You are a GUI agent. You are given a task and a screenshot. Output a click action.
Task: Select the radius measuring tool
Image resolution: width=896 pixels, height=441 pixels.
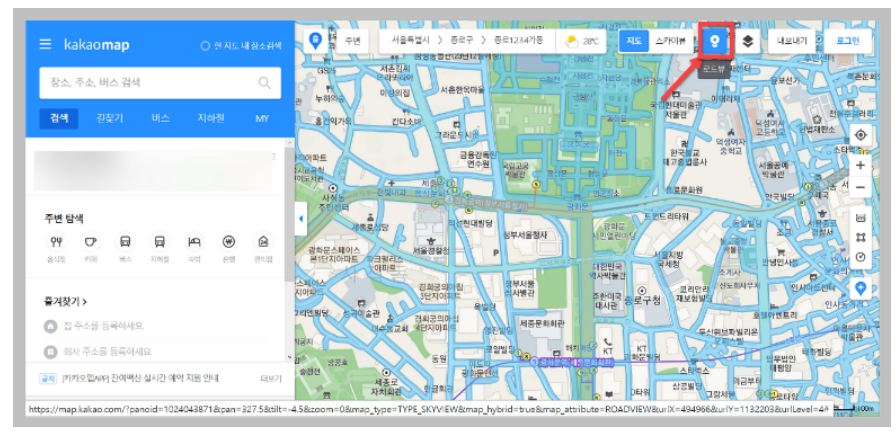(860, 257)
